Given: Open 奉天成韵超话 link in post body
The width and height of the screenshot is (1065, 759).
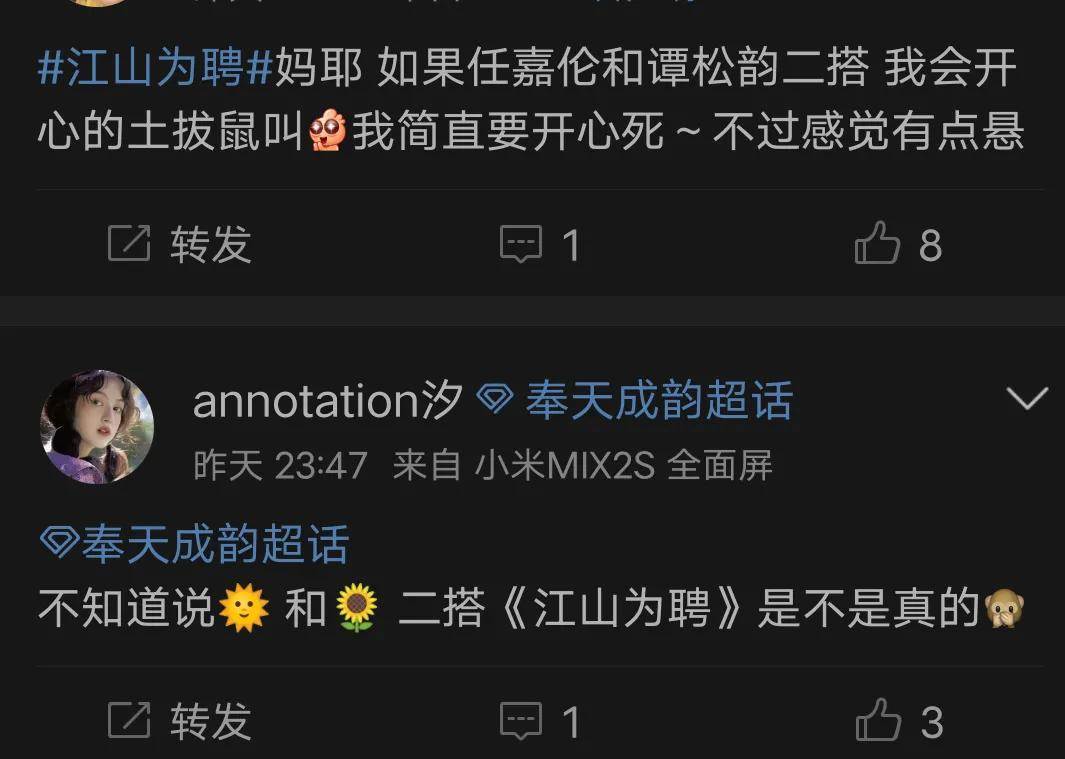Looking at the screenshot, I should point(215,544).
